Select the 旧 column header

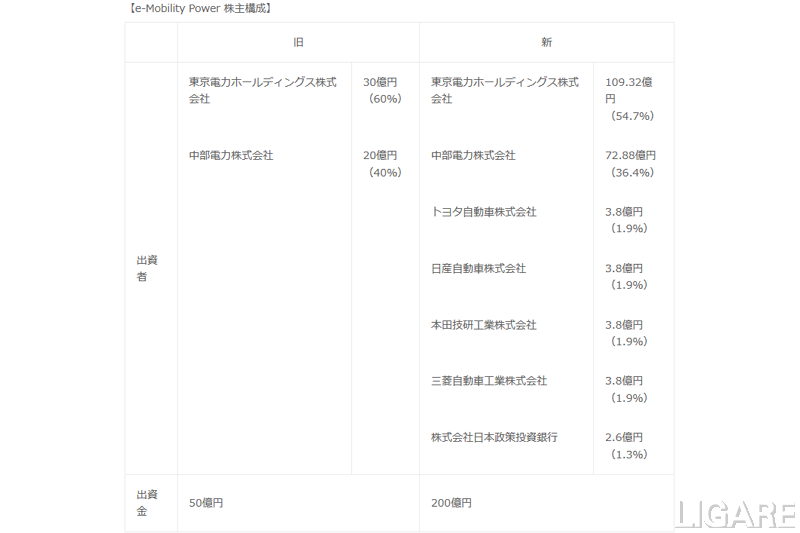point(298,43)
